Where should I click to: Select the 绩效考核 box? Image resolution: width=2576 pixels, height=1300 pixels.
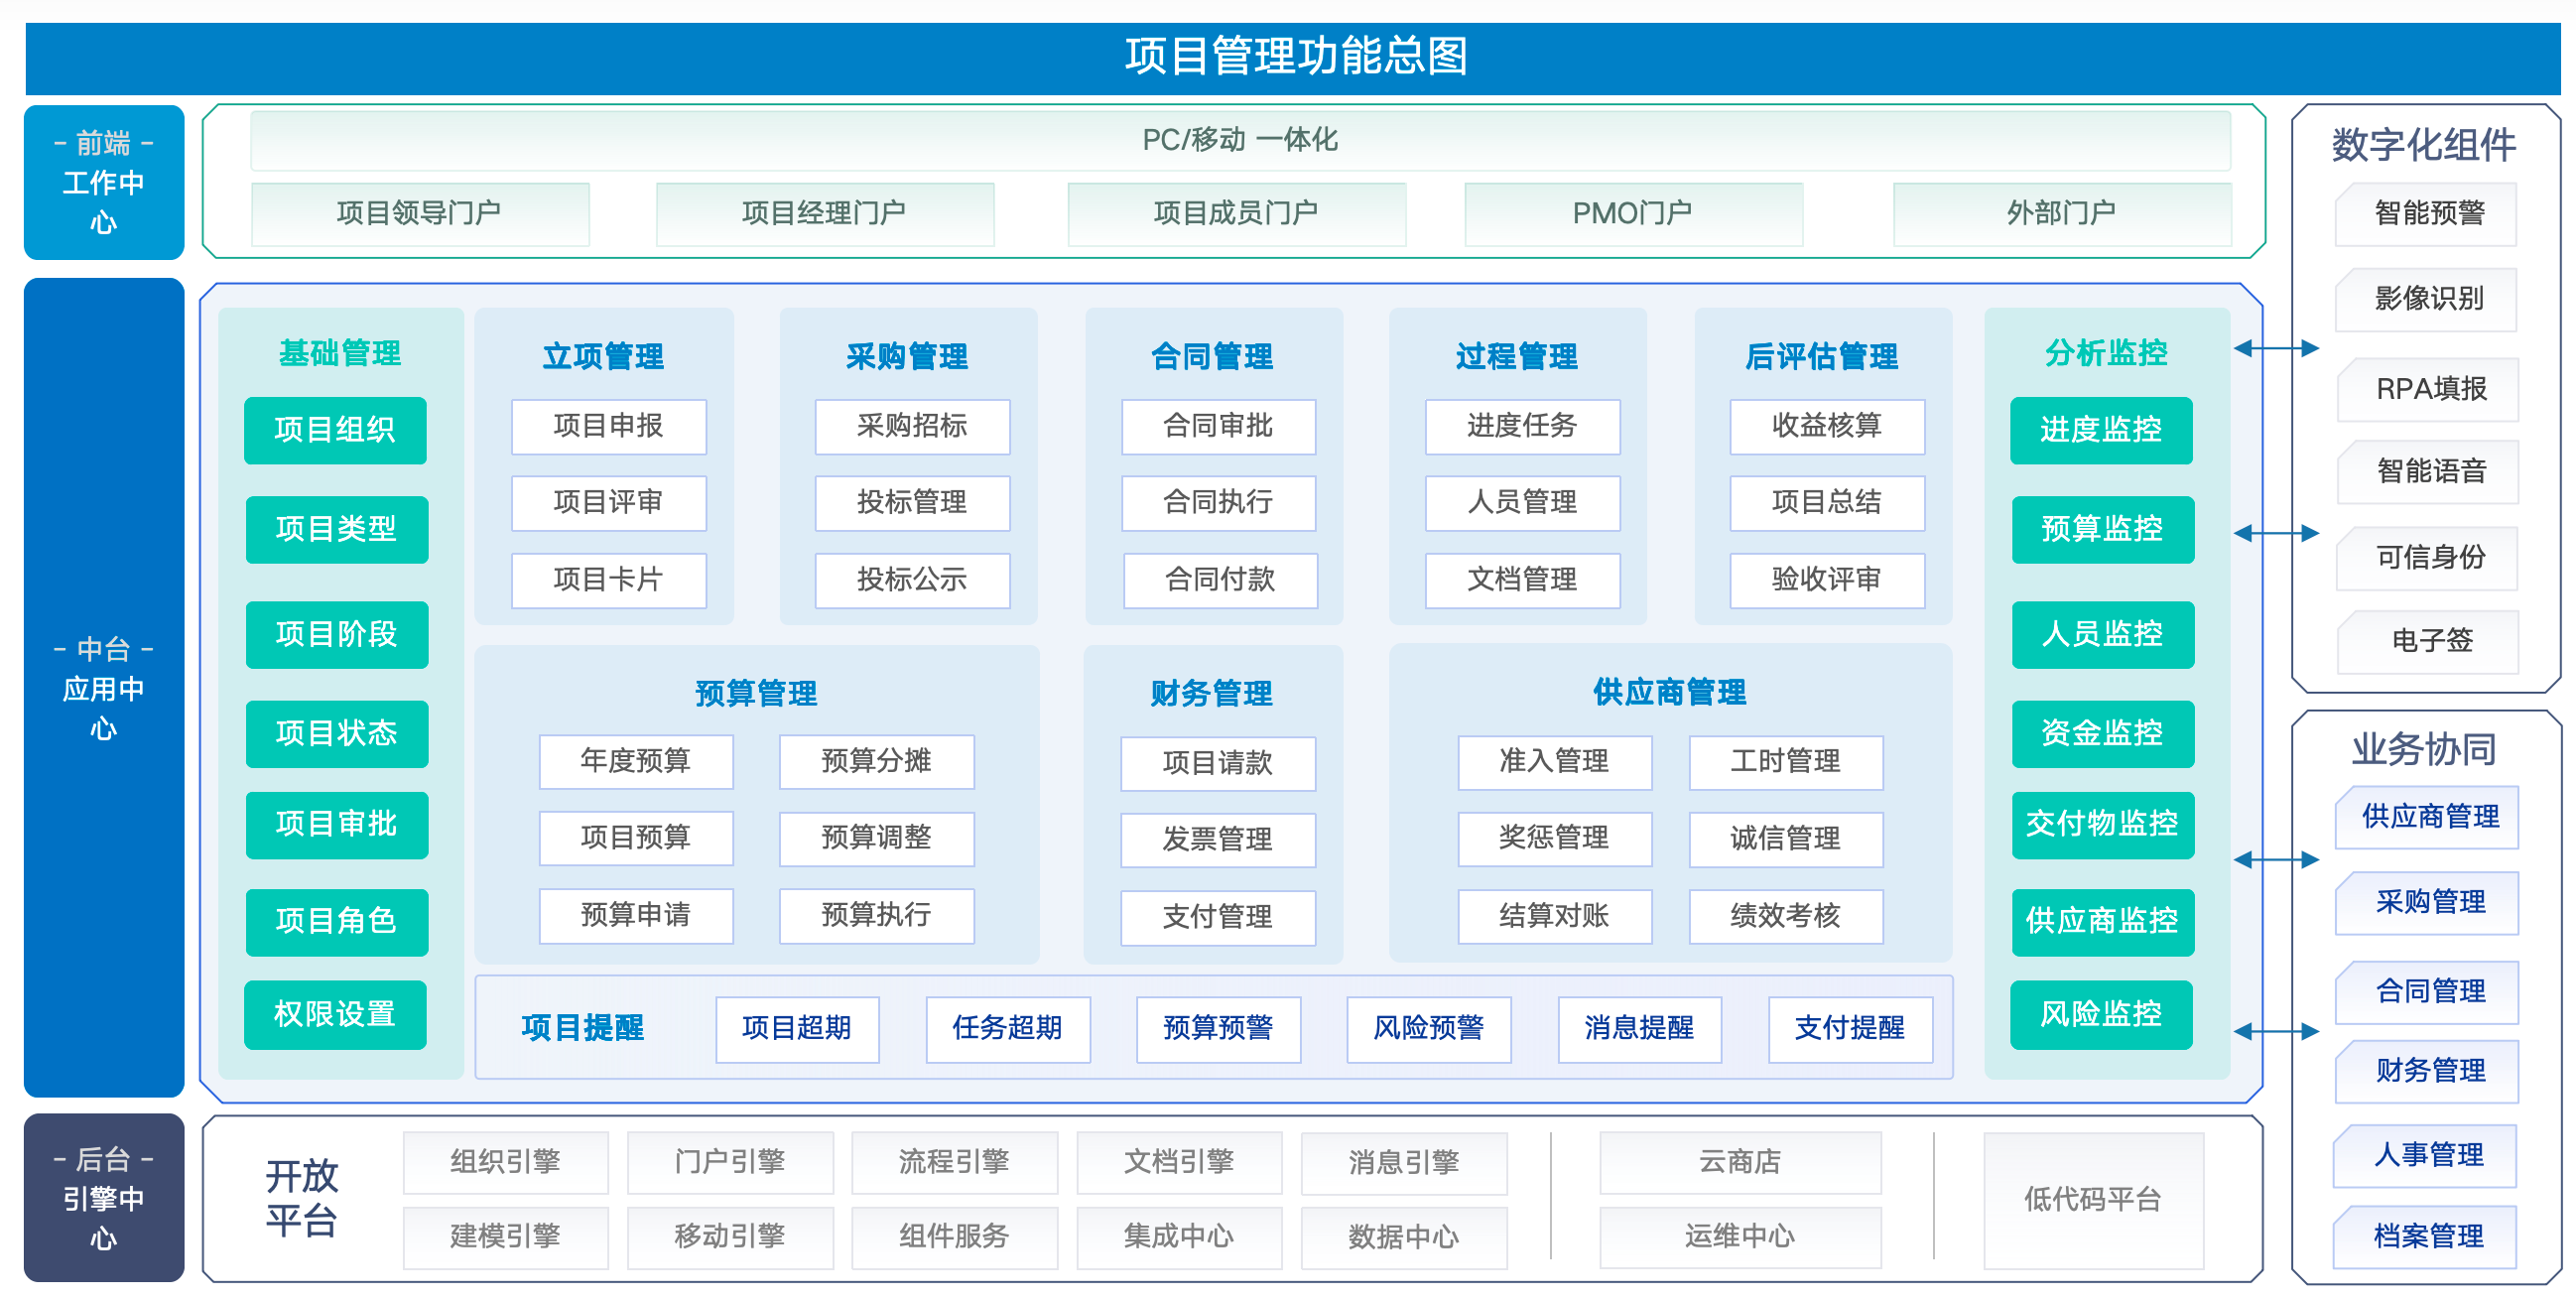tap(1786, 916)
